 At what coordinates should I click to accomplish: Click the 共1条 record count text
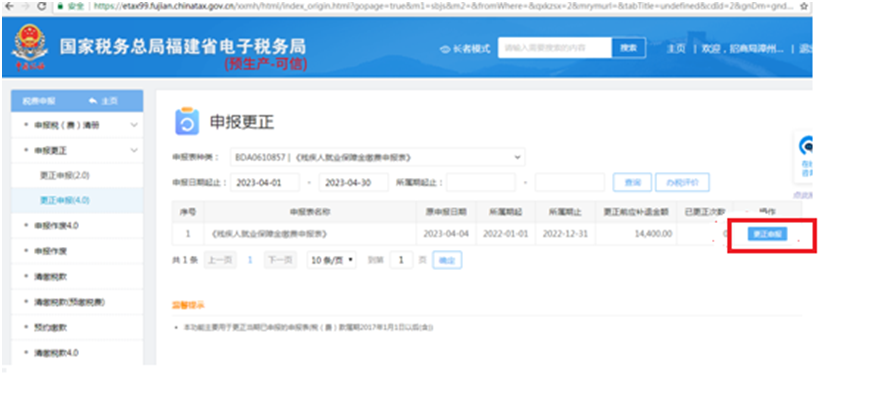[x=186, y=260]
